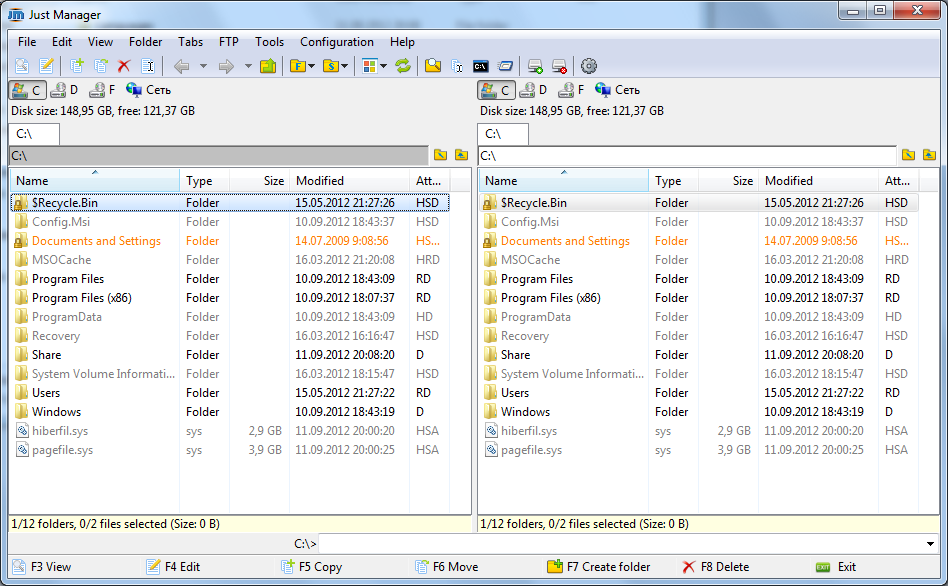Toggle drive C button in right panel
The height and width of the screenshot is (586, 948).
tap(496, 90)
